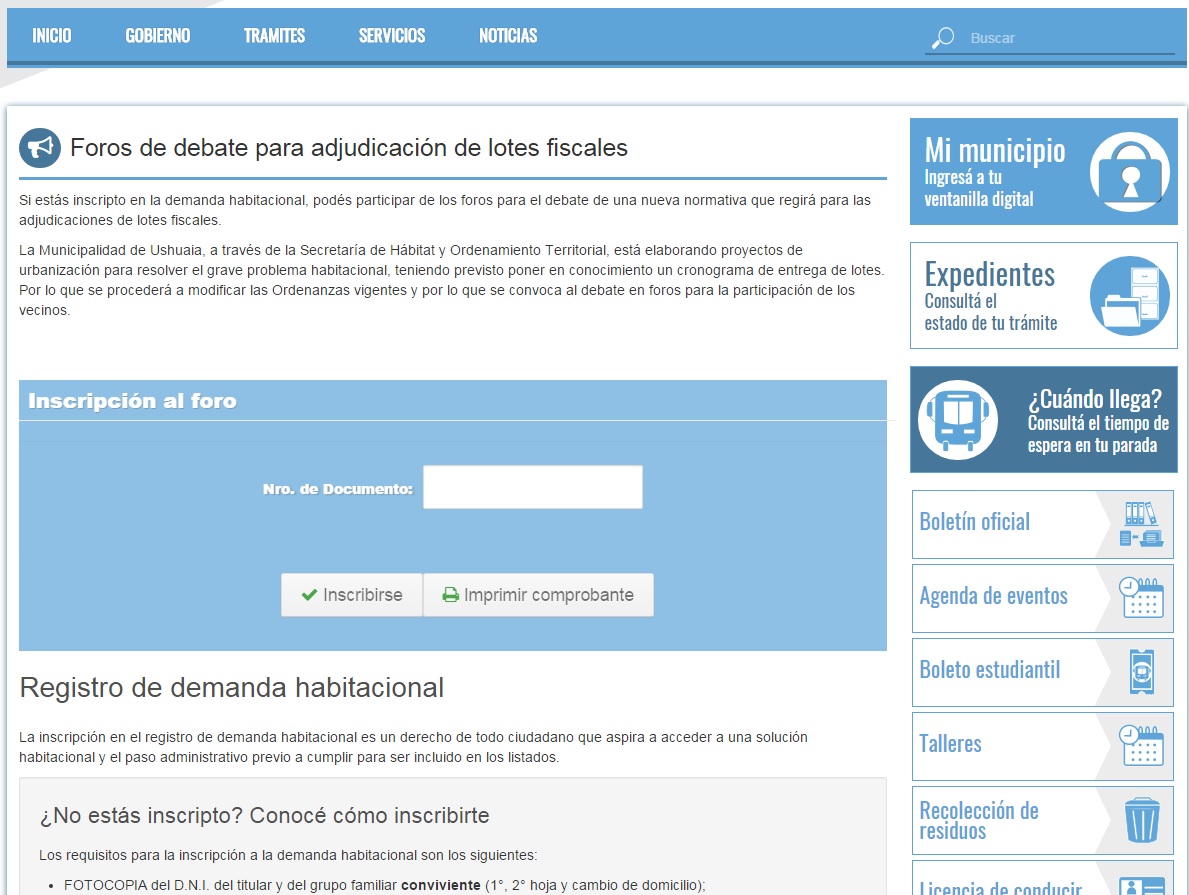This screenshot has width=1189, height=895.
Task: Open the INICIO menu item
Action: click(52, 36)
